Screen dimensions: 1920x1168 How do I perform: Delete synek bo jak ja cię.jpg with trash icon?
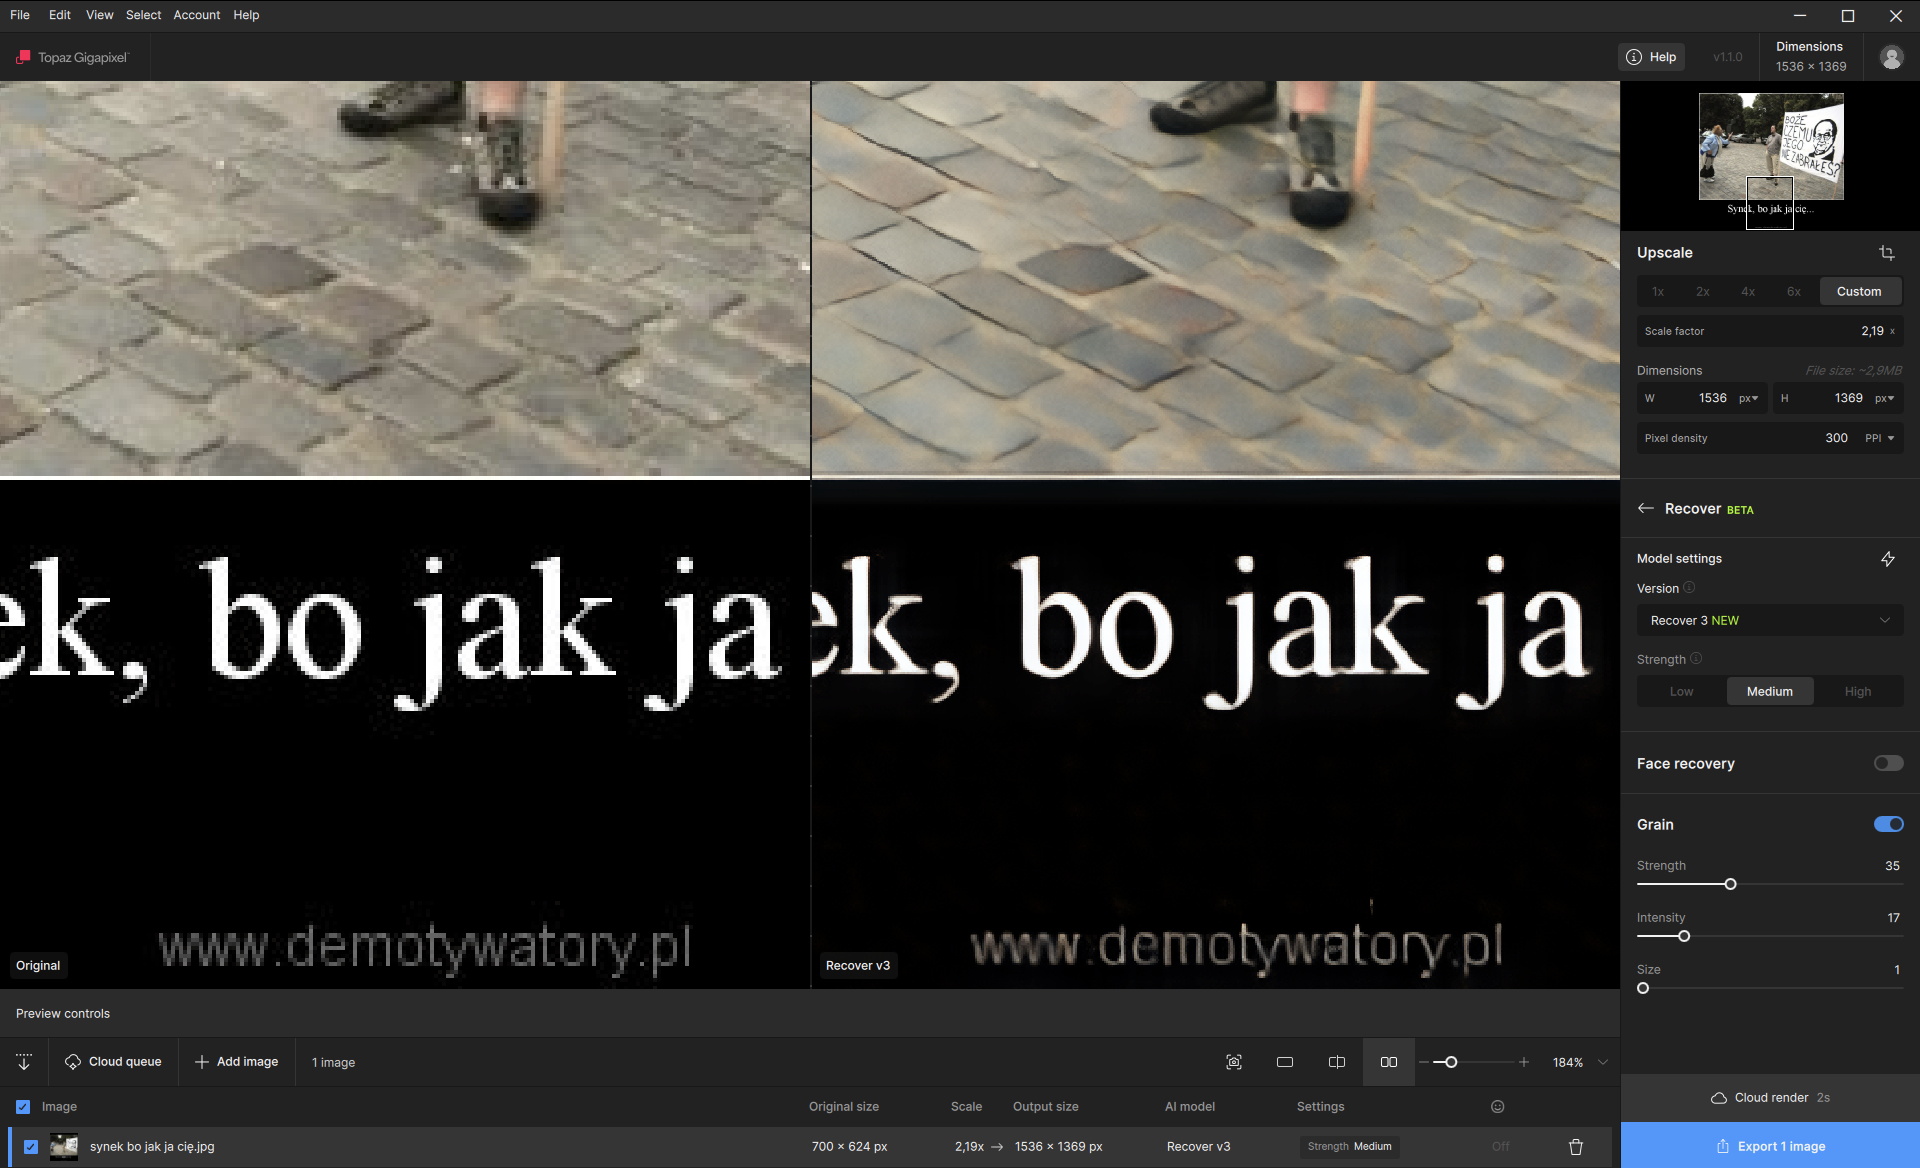1575,1147
